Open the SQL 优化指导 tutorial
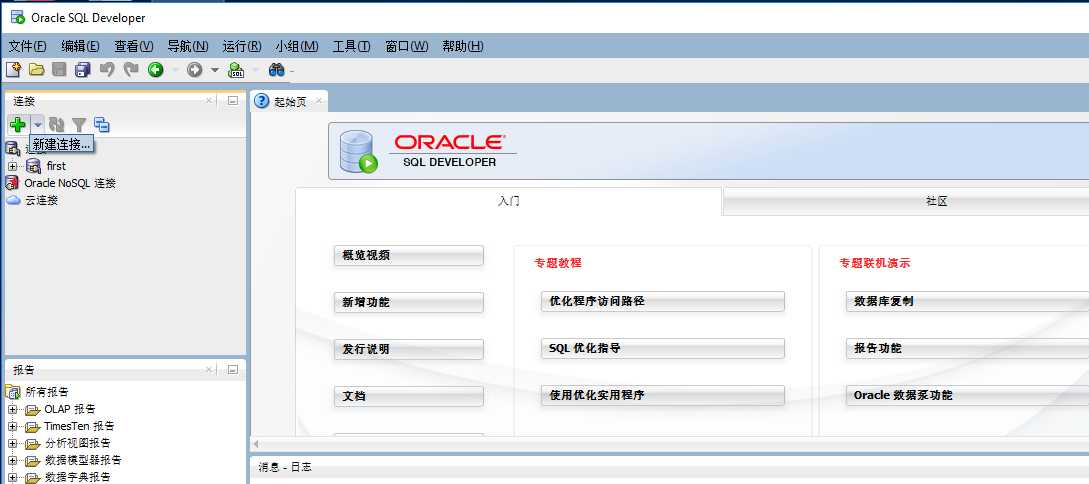 [x=663, y=349]
